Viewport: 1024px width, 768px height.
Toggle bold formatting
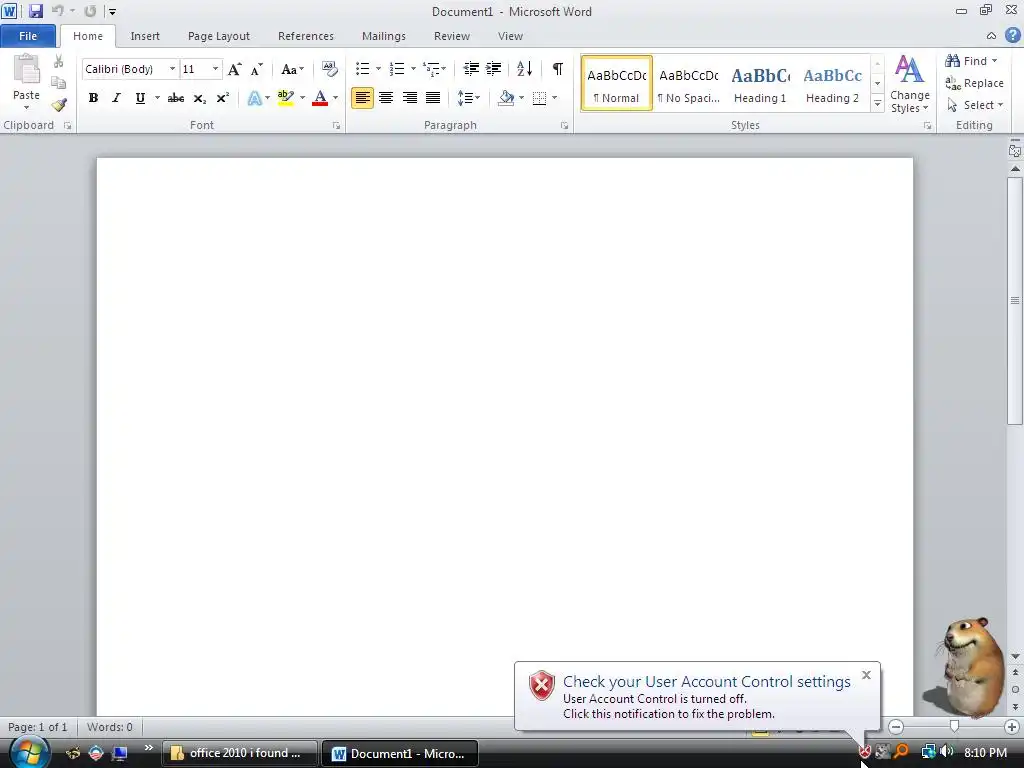pos(93,98)
